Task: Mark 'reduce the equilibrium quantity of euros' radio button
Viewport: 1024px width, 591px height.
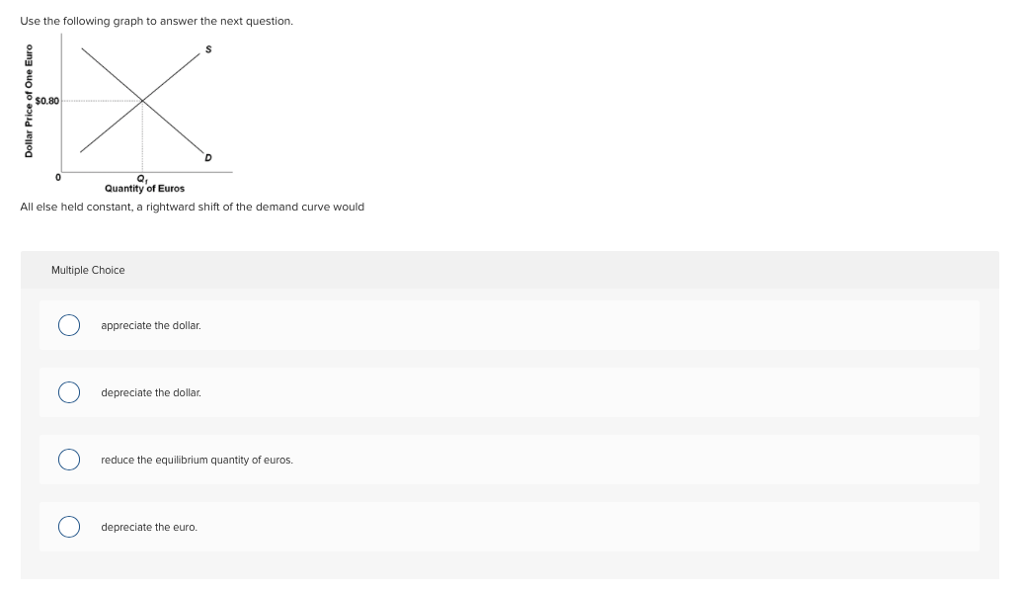Action: tap(69, 460)
